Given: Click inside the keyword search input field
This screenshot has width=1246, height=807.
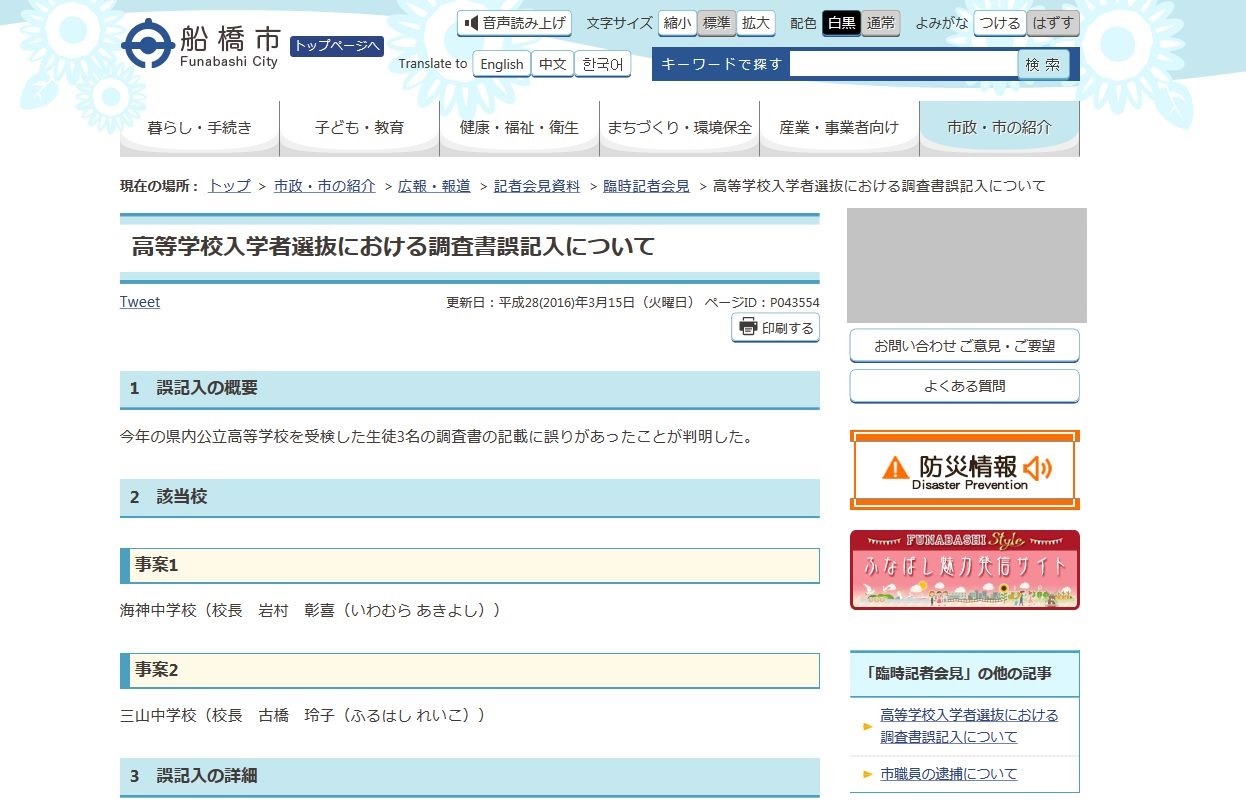Looking at the screenshot, I should [903, 63].
